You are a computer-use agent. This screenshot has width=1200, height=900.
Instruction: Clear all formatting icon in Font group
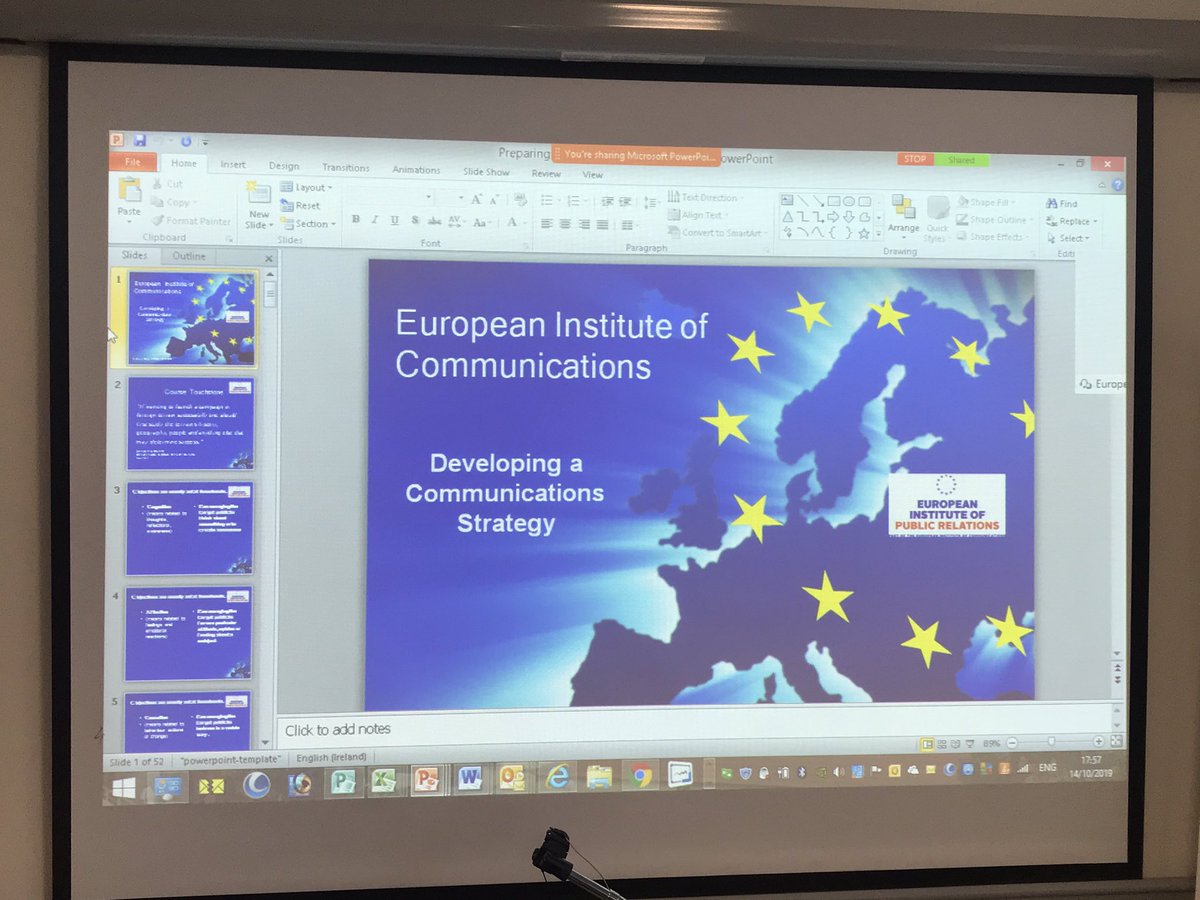click(x=520, y=200)
